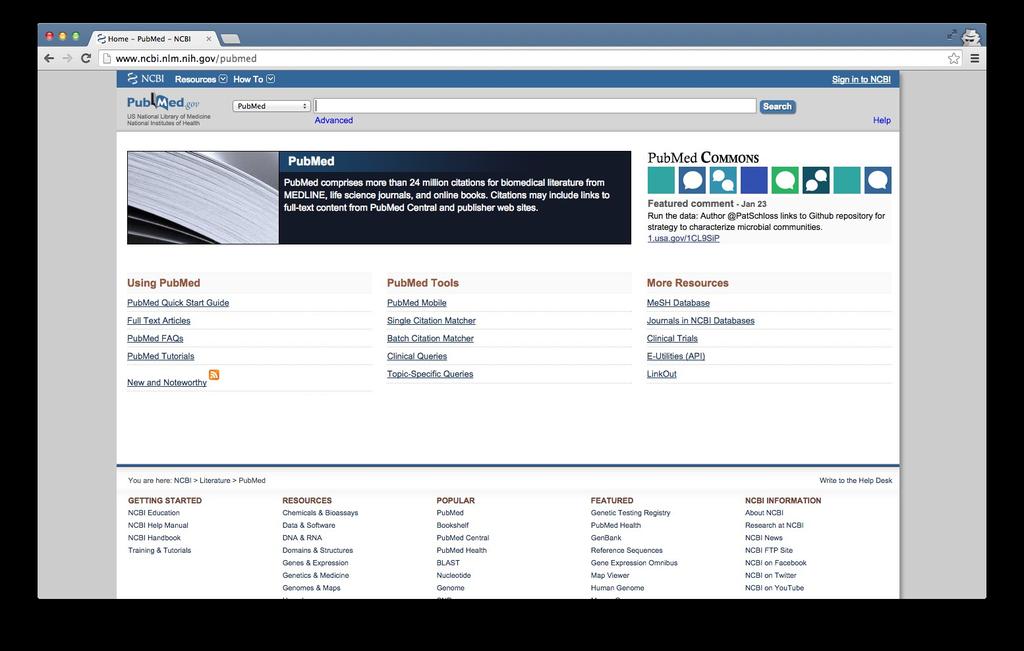This screenshot has width=1024, height=651.
Task: Click the Search button
Action: 777,106
